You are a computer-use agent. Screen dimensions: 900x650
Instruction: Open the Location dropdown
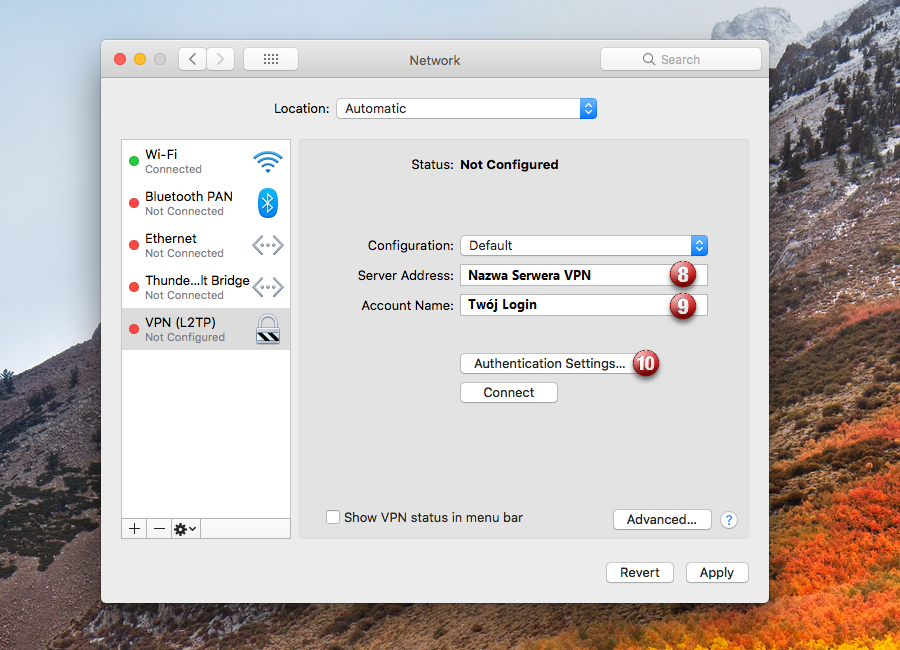(467, 109)
